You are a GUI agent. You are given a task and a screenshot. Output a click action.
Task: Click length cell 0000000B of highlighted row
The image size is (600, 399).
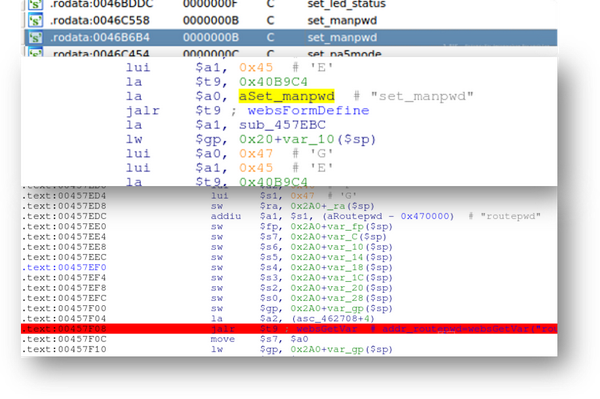tap(211, 37)
